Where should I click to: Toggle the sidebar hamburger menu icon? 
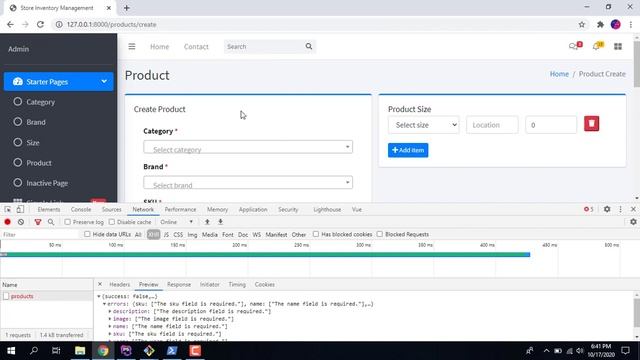tap(131, 47)
